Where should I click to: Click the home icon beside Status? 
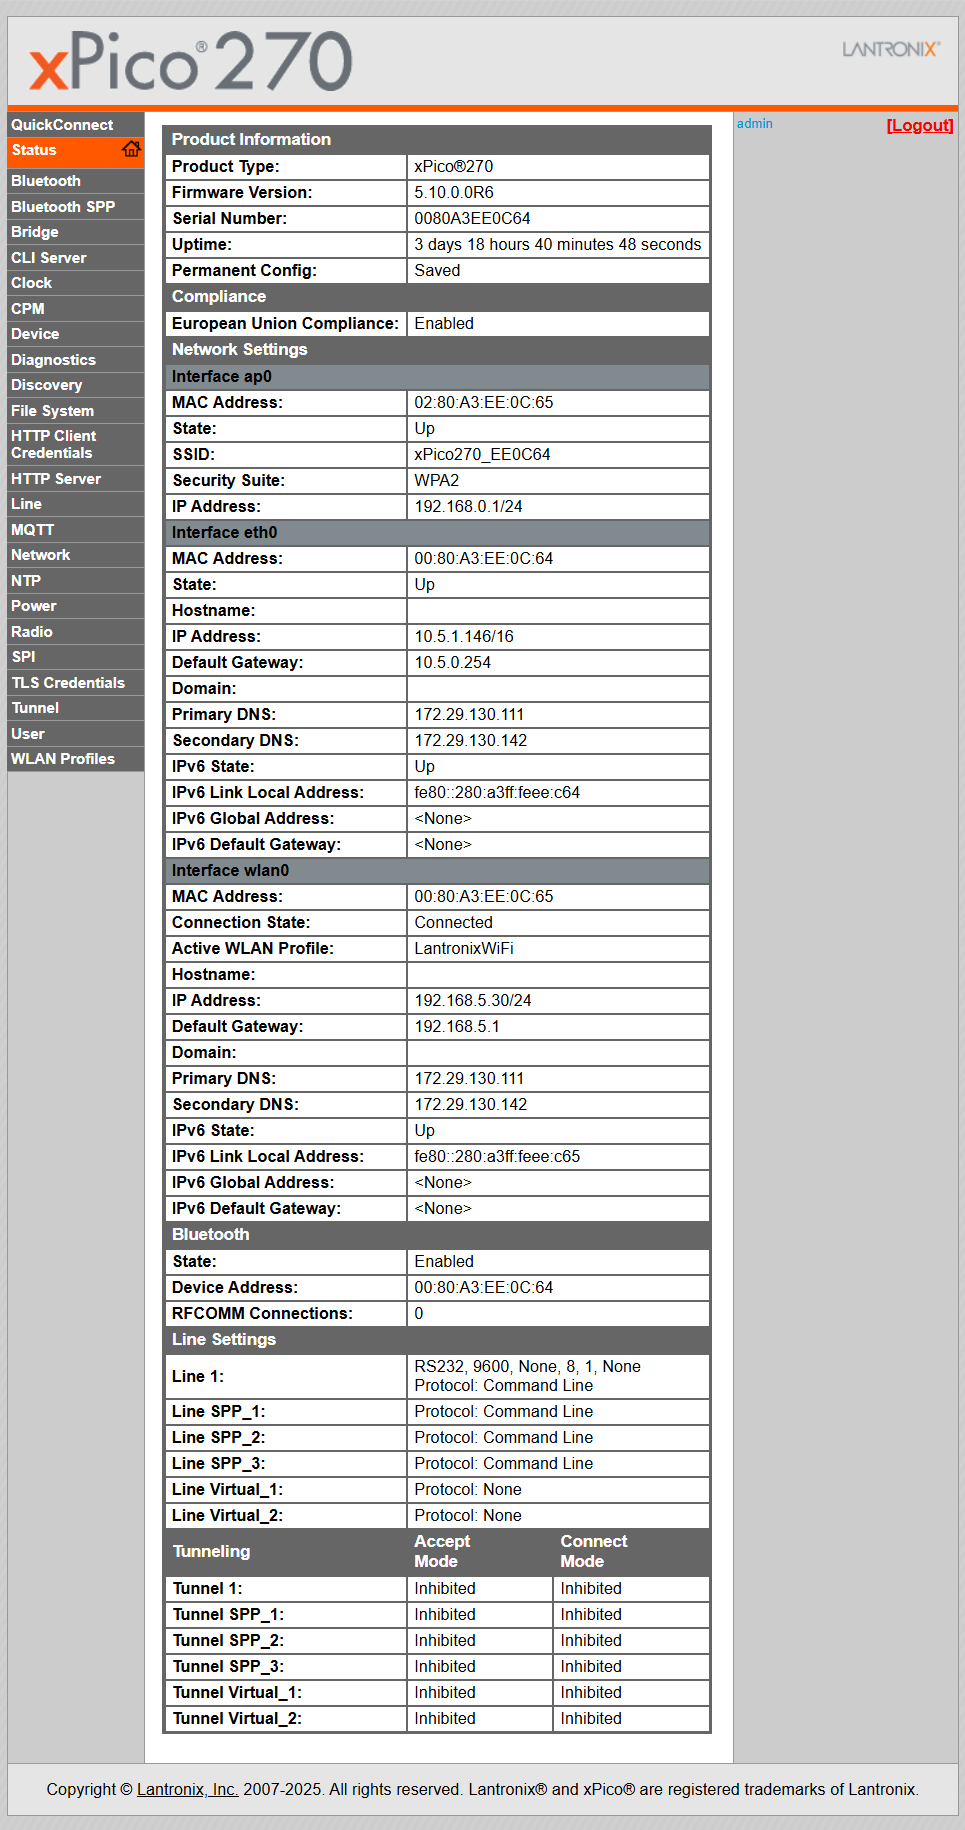(x=131, y=150)
